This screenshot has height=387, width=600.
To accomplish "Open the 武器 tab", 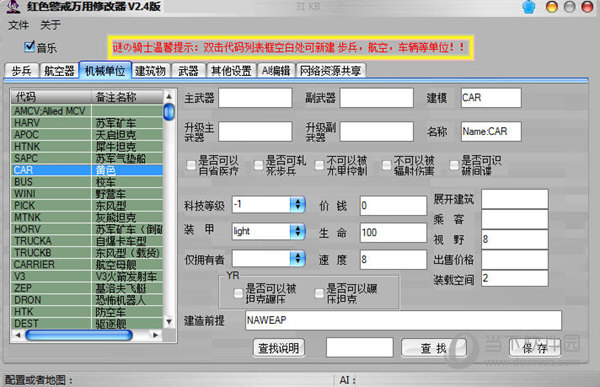I will (x=188, y=71).
